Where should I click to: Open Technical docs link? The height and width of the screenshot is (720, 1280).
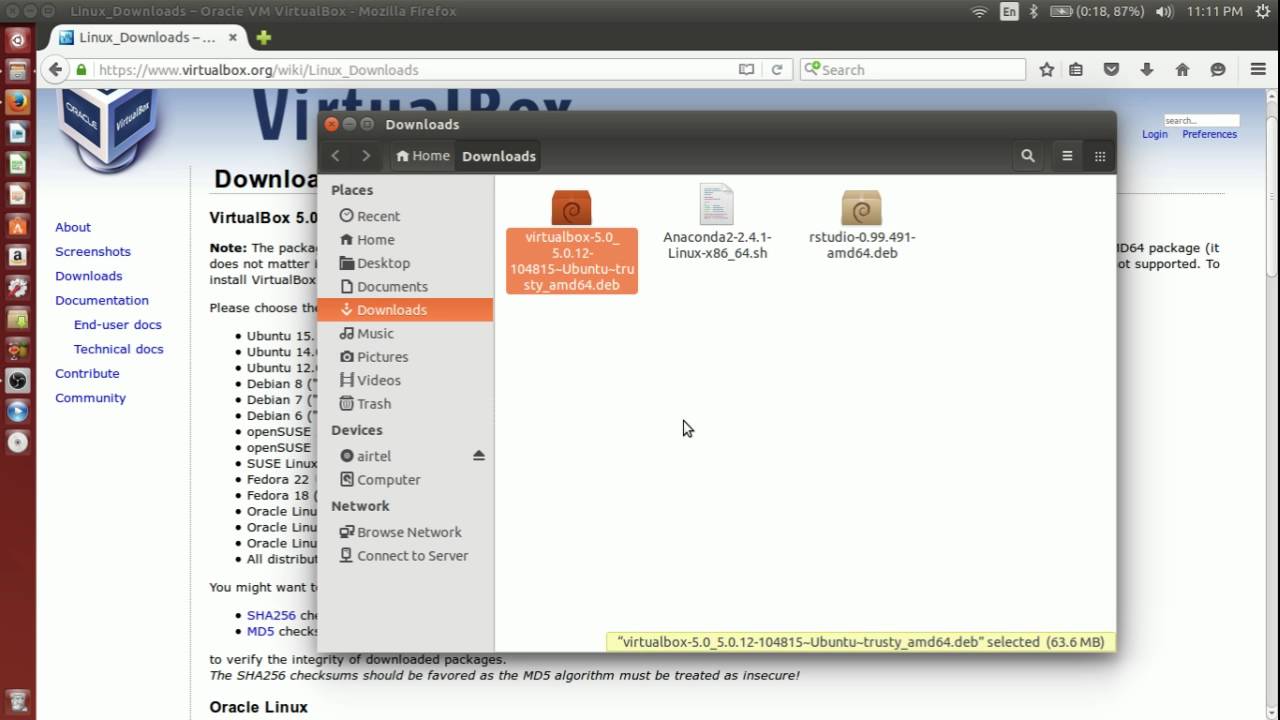(x=118, y=349)
